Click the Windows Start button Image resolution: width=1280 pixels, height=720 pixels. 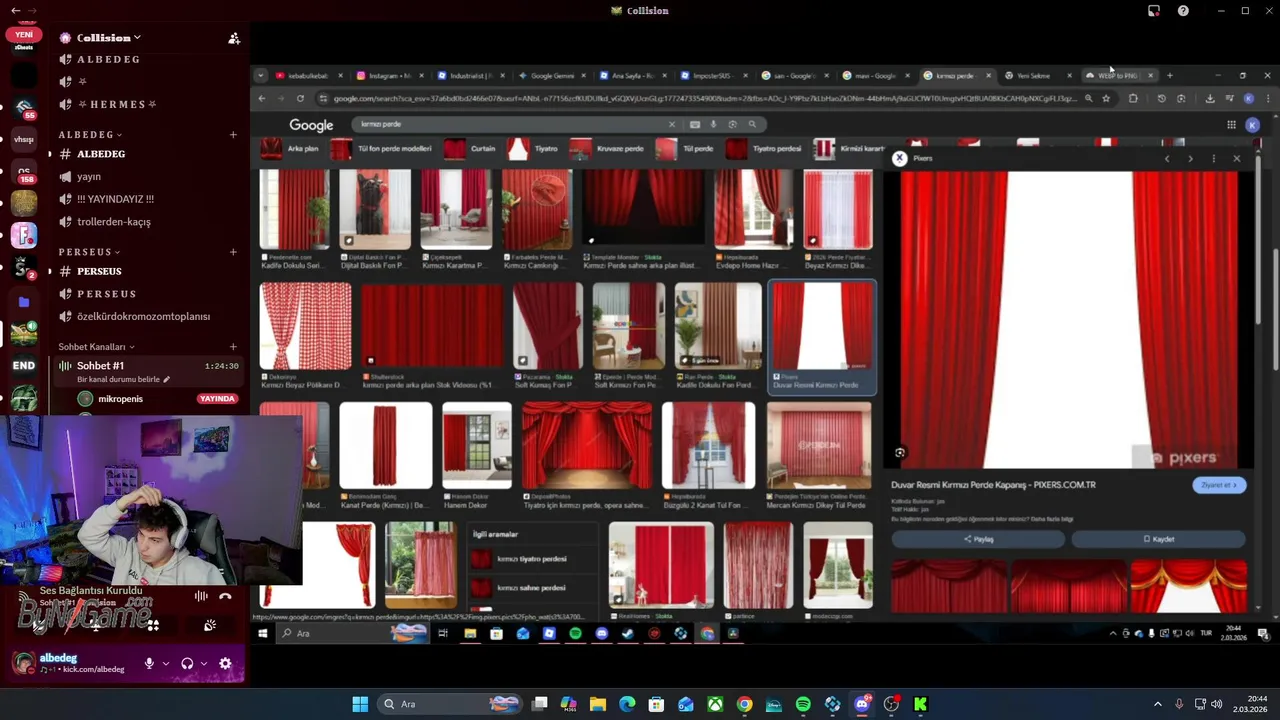[x=360, y=704]
